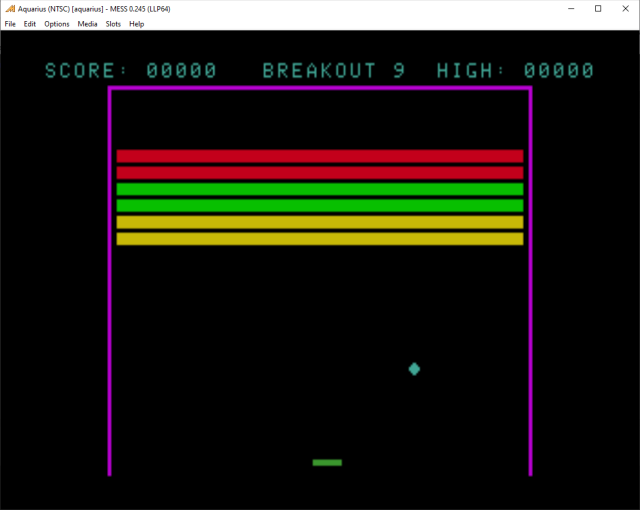Click the bottom yellow brick row
This screenshot has width=640, height=510.
point(320,239)
